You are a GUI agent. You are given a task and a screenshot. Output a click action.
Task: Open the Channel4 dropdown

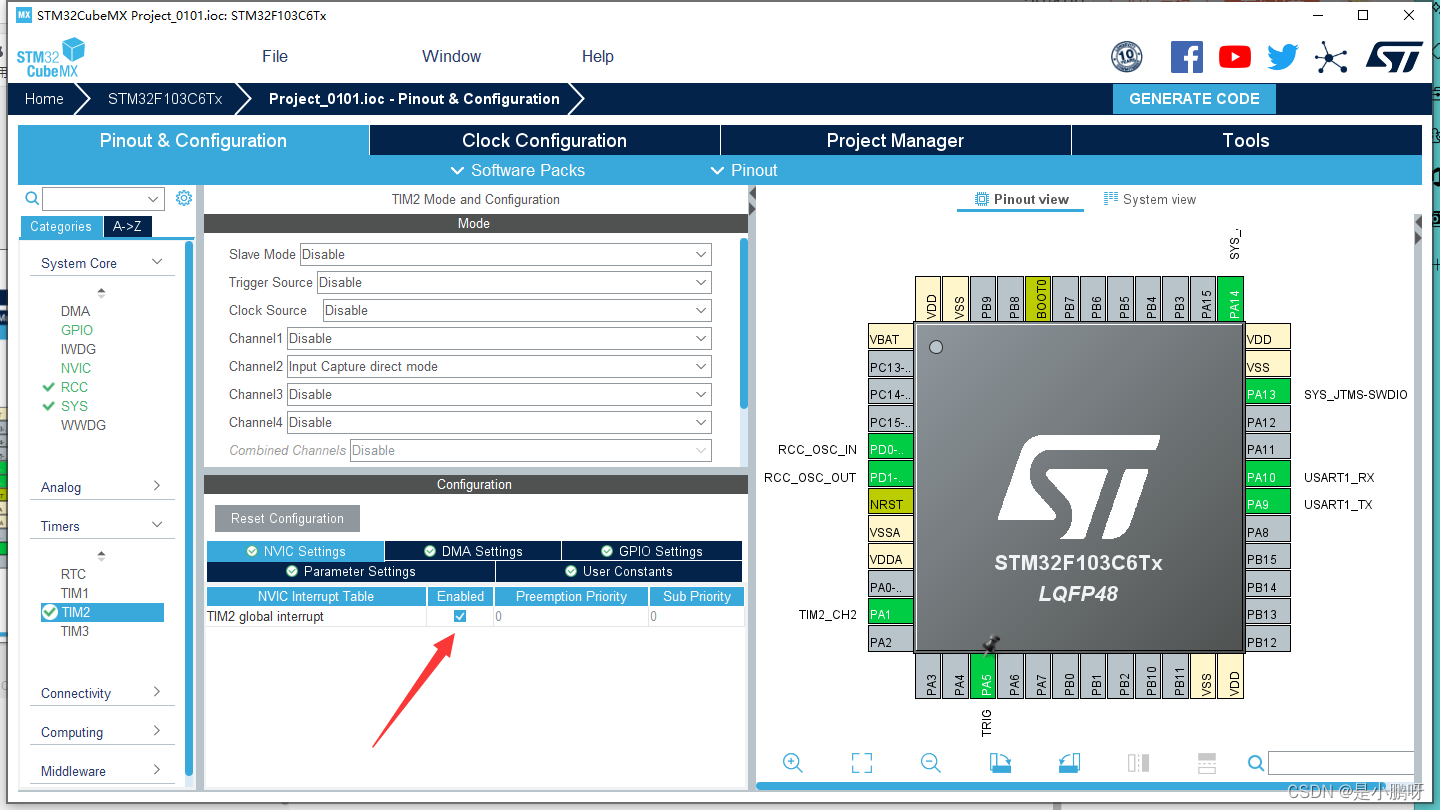click(x=499, y=422)
